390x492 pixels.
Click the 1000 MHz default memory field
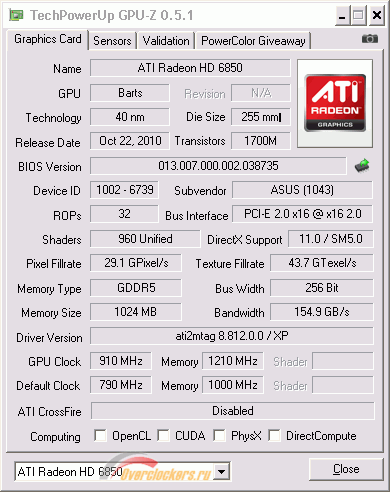pos(233,385)
